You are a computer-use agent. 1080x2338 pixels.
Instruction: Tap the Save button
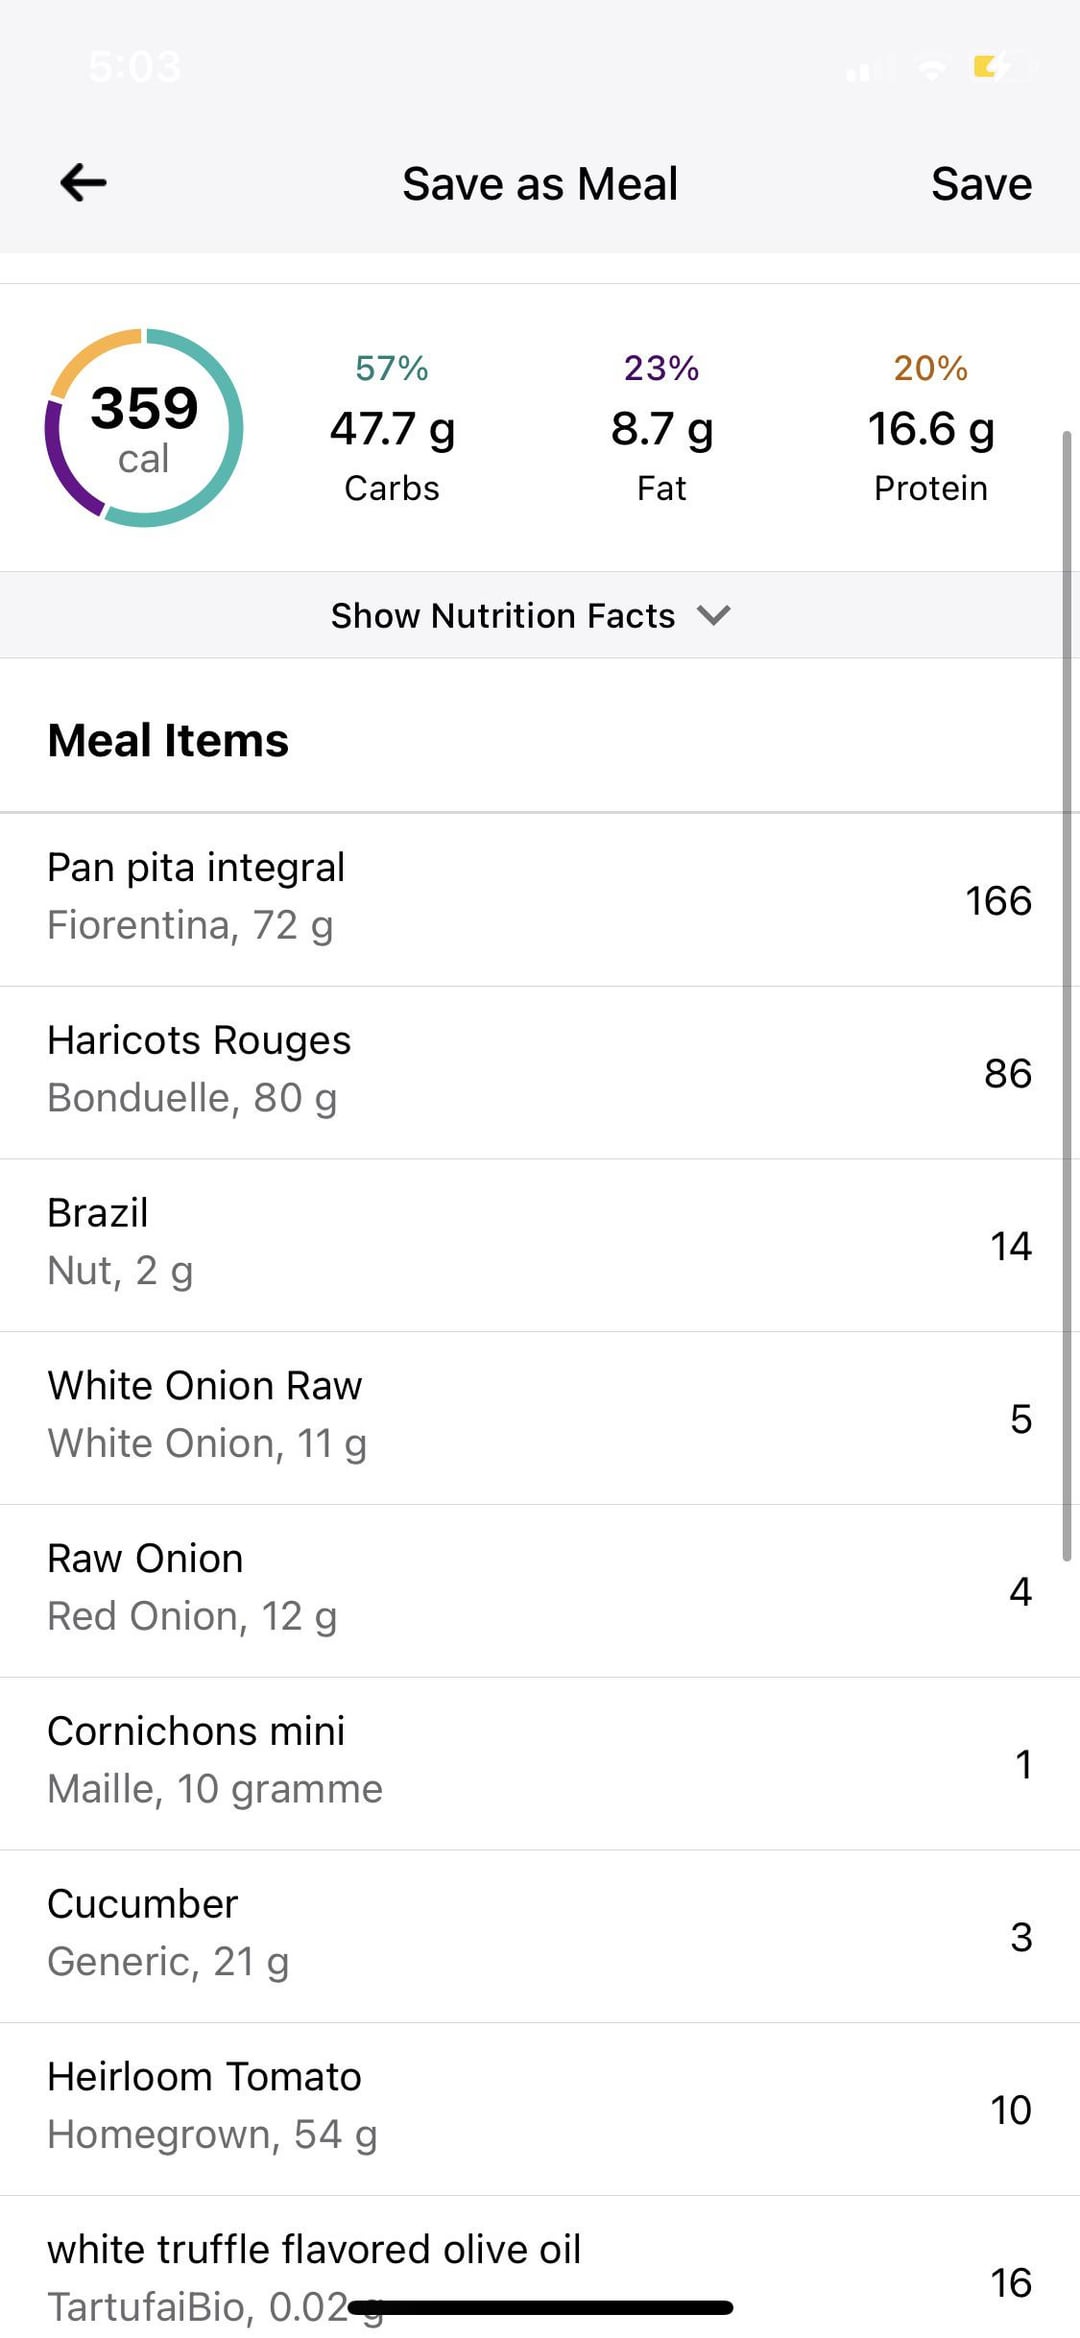[980, 184]
